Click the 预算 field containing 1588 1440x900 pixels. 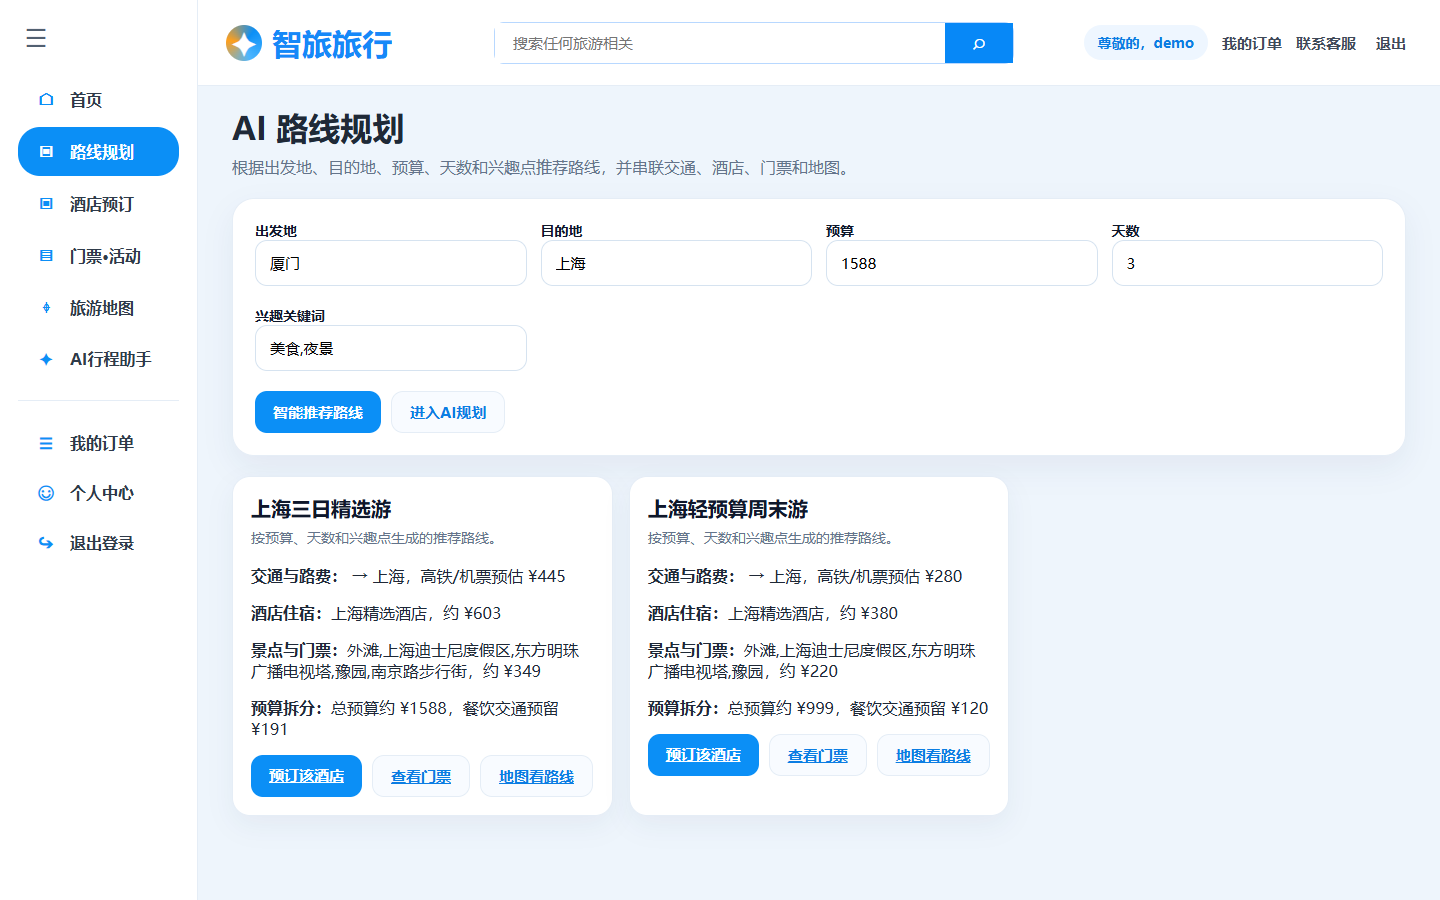point(961,263)
